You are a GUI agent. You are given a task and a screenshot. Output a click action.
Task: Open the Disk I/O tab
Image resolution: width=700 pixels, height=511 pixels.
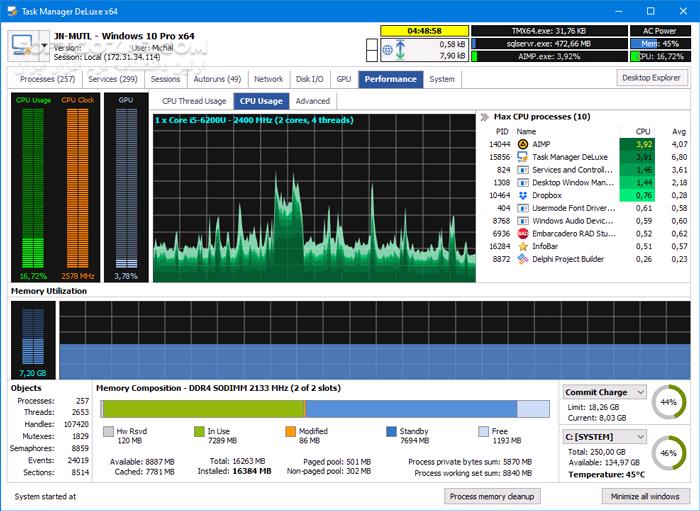[x=310, y=79]
